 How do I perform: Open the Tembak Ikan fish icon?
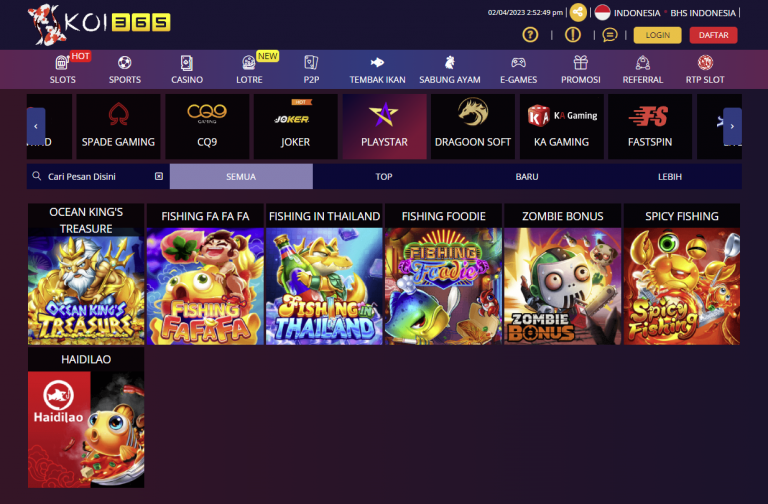377,63
